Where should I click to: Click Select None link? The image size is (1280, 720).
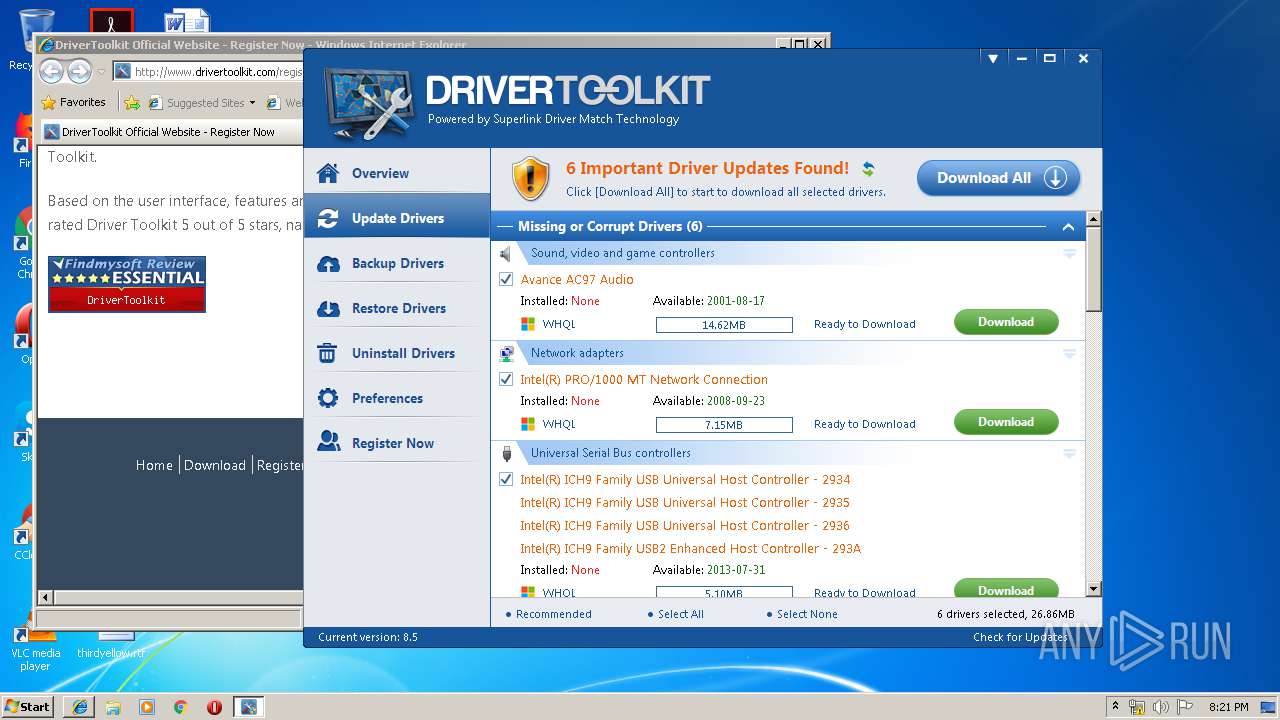(x=807, y=614)
